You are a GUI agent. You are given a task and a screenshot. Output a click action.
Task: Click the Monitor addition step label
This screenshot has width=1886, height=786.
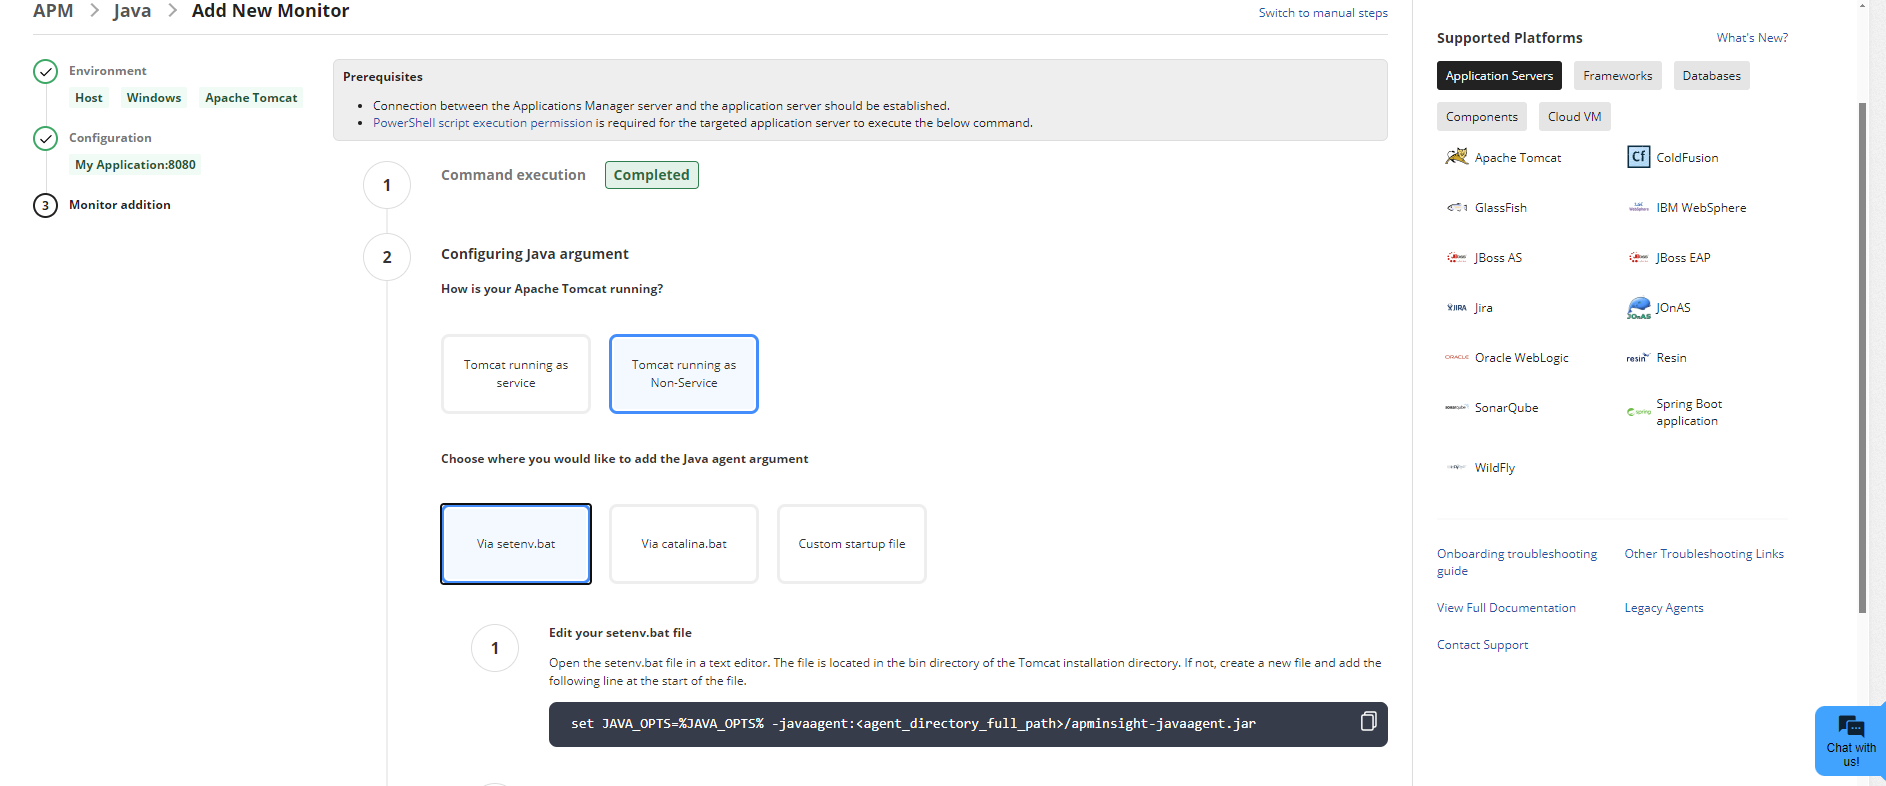[x=120, y=205]
